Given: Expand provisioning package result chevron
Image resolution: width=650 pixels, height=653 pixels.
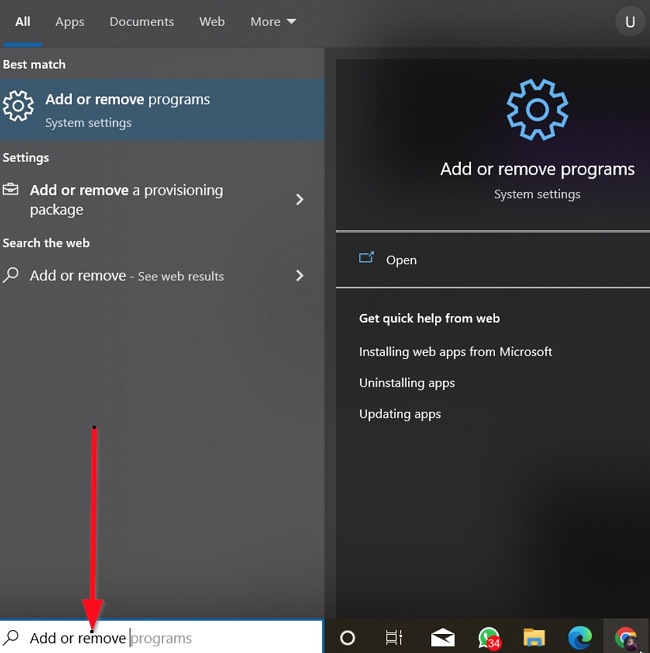Looking at the screenshot, I should [x=299, y=199].
